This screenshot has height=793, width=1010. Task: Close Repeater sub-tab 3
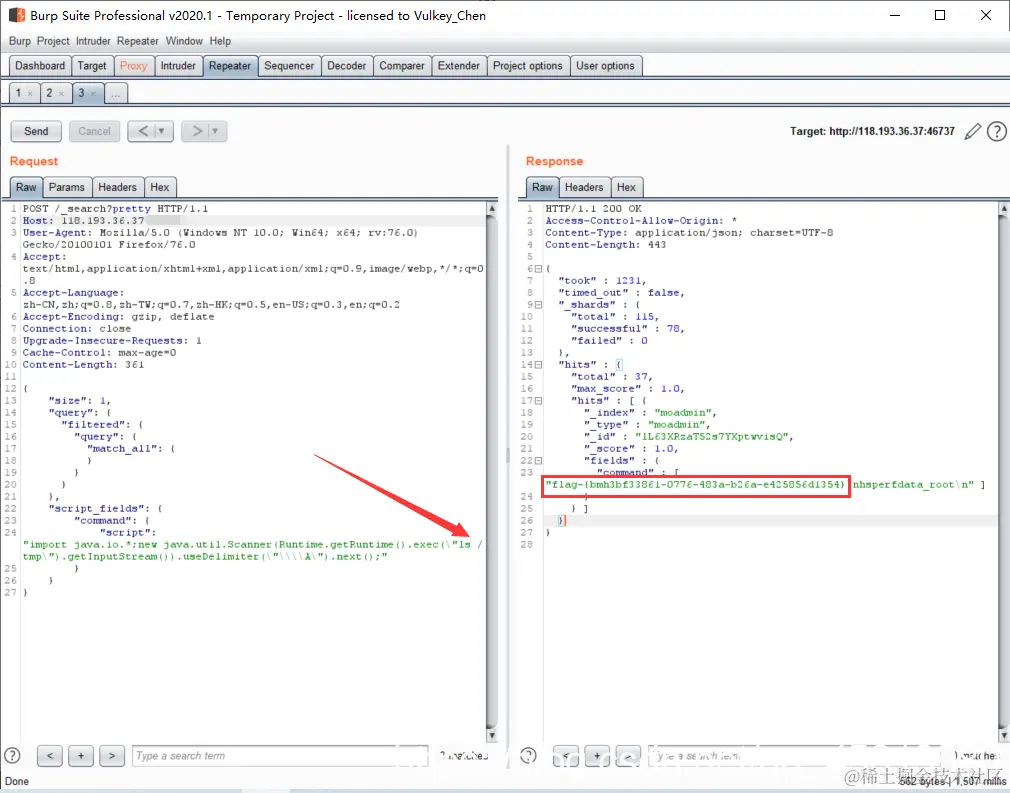tap(93, 94)
